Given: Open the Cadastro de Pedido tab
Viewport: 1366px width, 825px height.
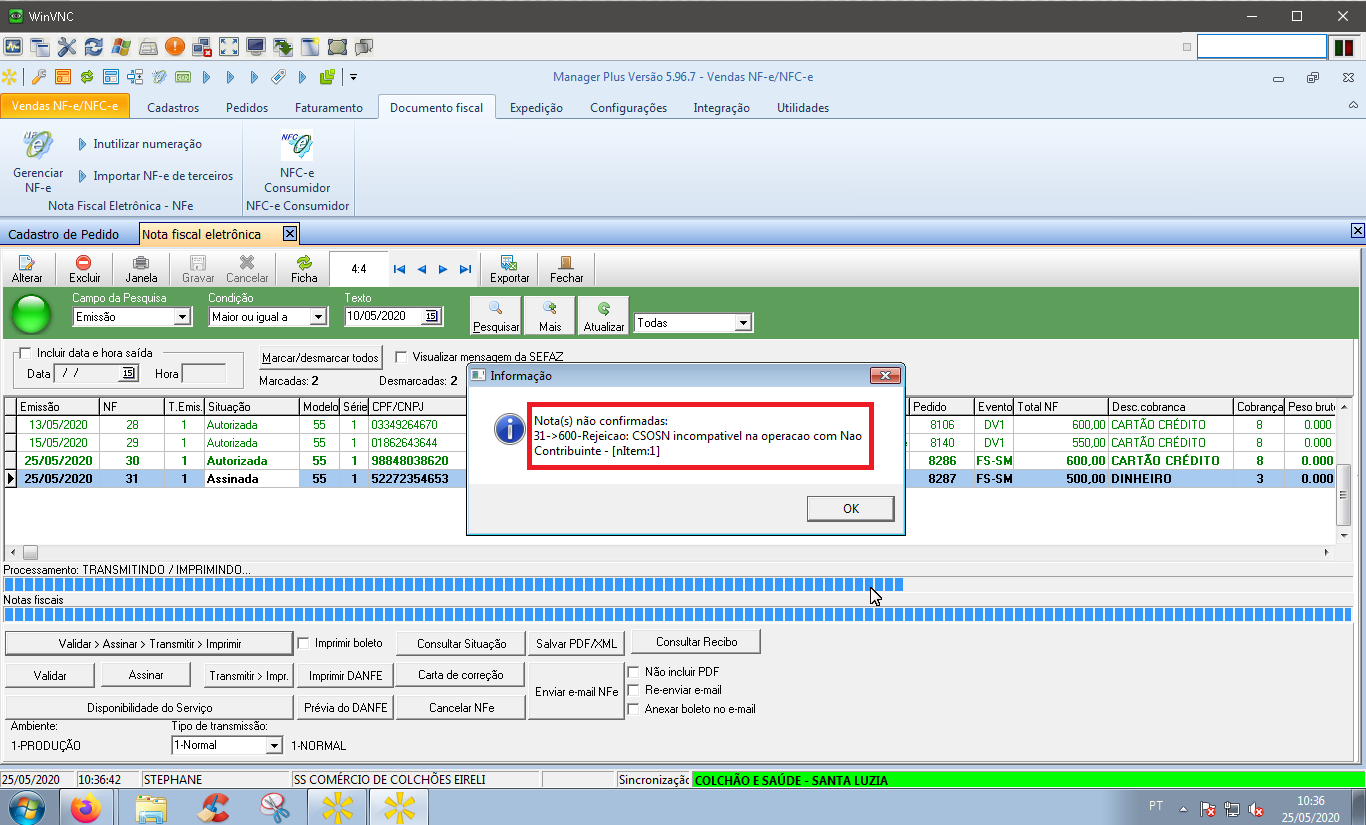Looking at the screenshot, I should coord(63,234).
